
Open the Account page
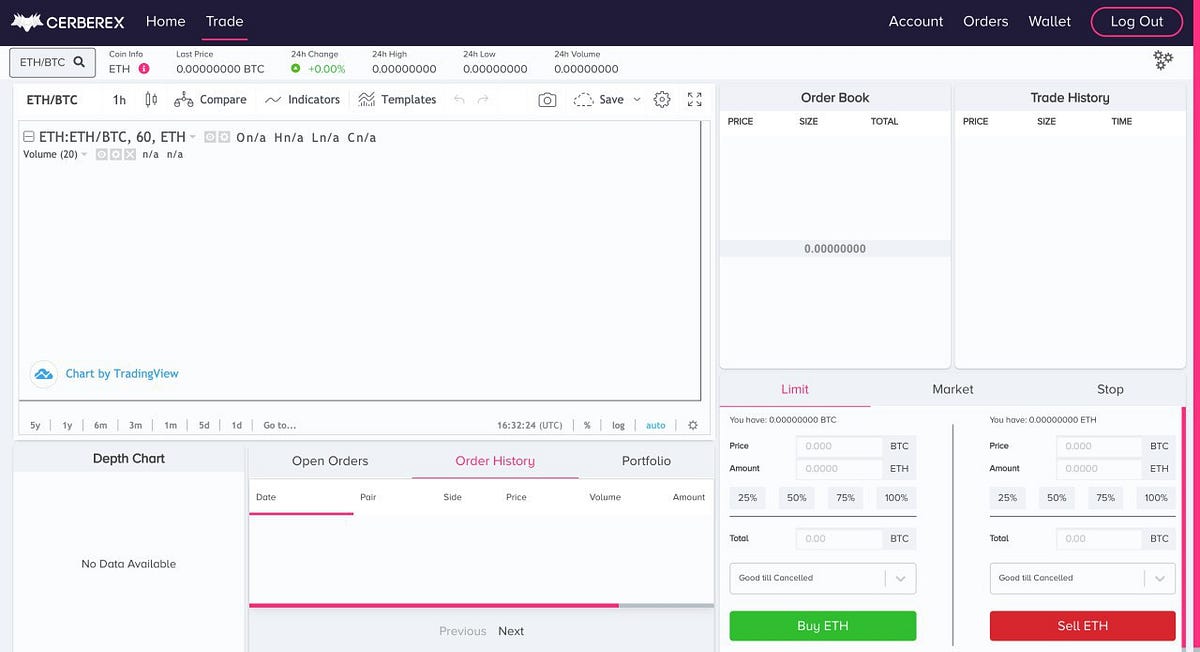[916, 21]
